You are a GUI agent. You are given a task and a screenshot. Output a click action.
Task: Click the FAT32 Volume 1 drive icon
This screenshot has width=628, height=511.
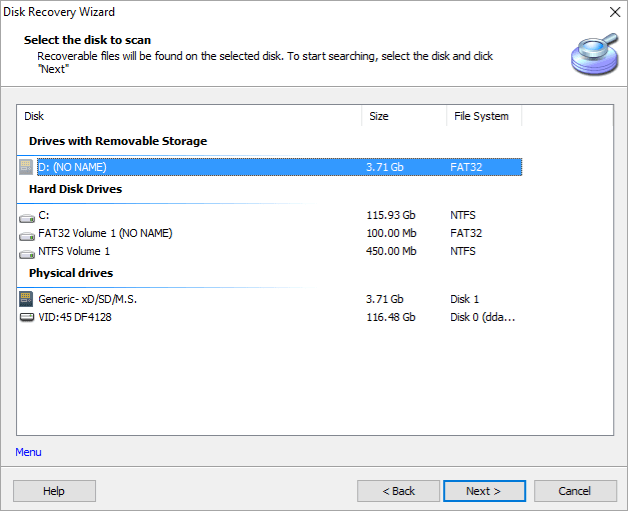tap(27, 233)
